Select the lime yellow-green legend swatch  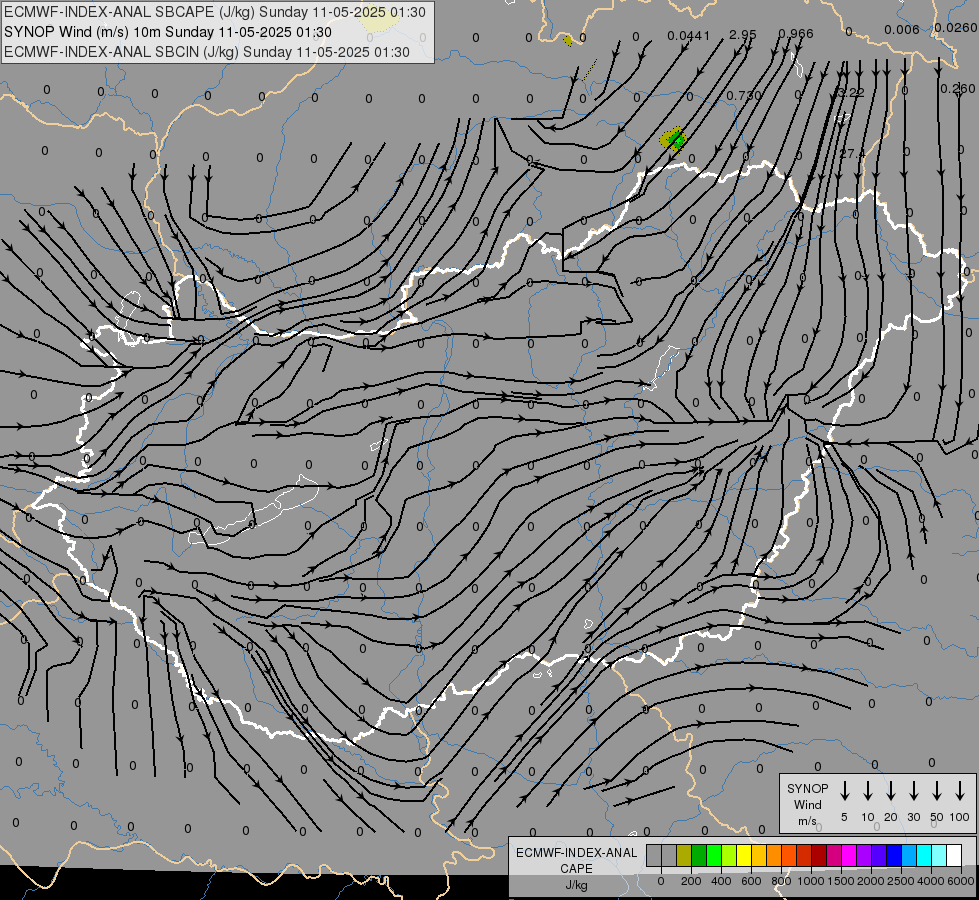pyautogui.click(x=729, y=855)
